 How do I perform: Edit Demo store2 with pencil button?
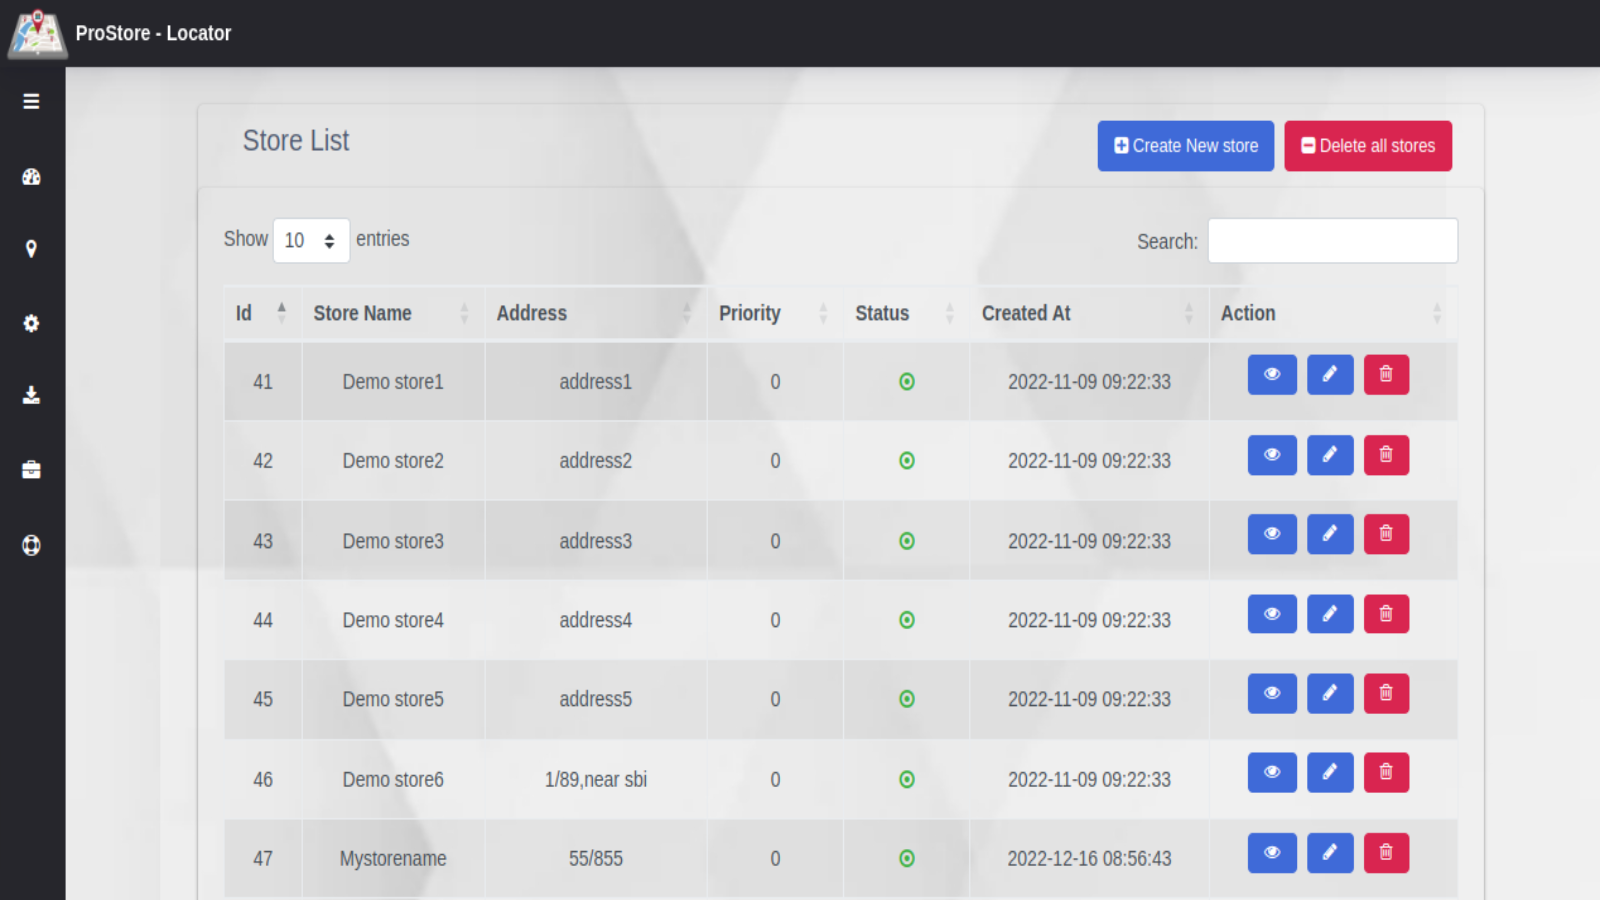tap(1330, 455)
